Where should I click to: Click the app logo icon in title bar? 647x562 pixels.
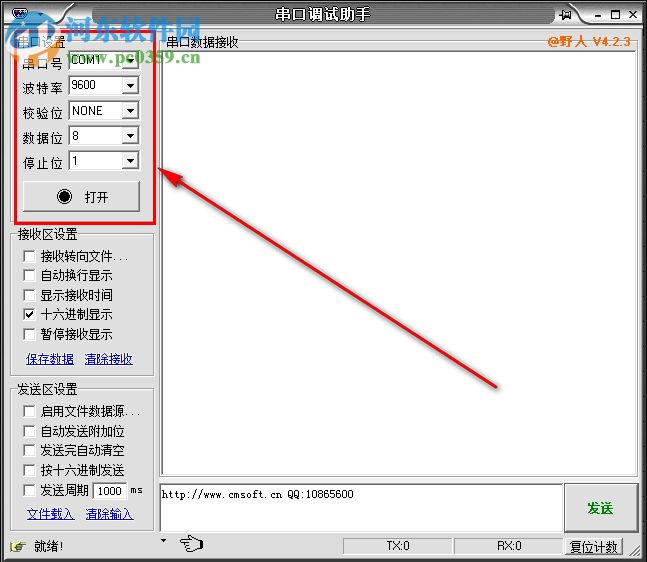(x=19, y=13)
